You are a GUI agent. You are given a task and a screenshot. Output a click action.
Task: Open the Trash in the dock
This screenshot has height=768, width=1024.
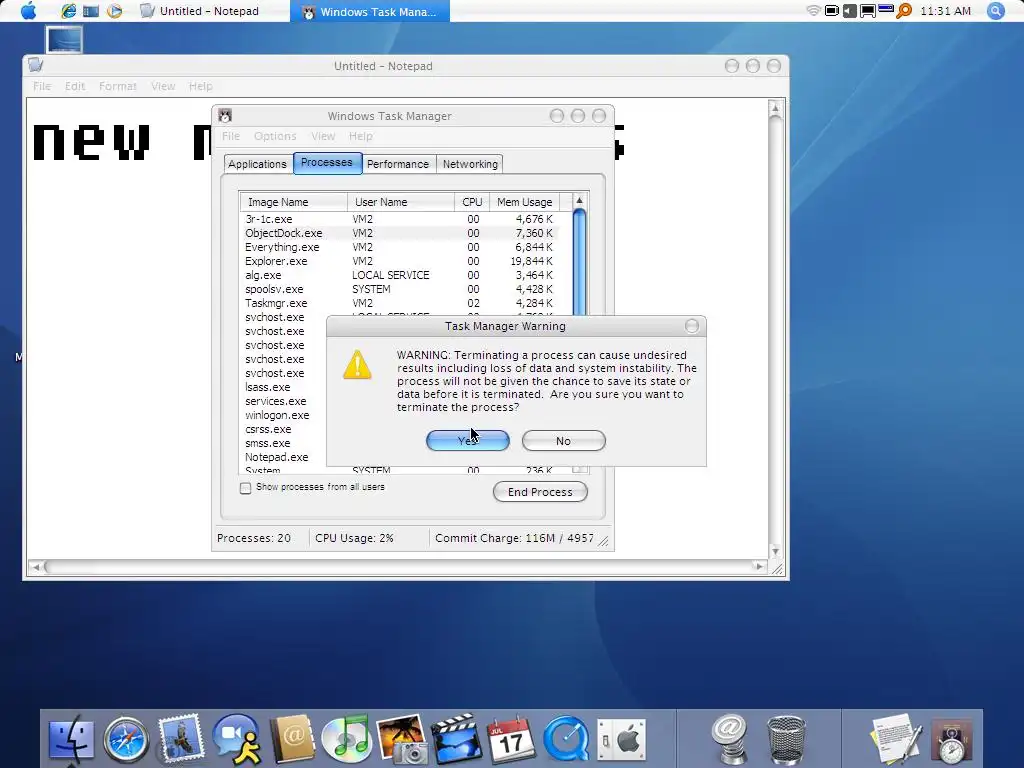786,740
